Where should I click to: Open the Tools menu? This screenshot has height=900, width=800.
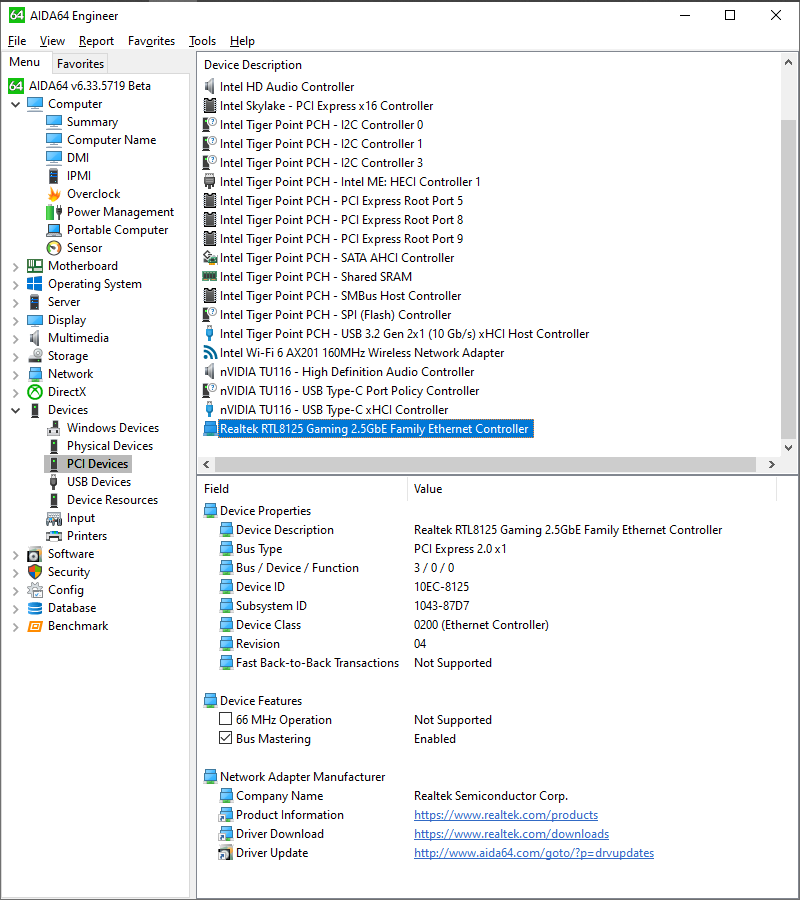(203, 41)
